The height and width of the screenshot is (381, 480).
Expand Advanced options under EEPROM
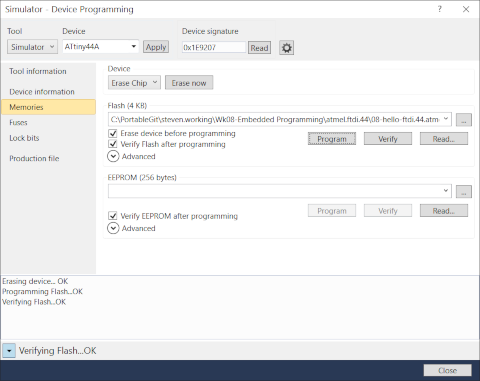(113, 228)
